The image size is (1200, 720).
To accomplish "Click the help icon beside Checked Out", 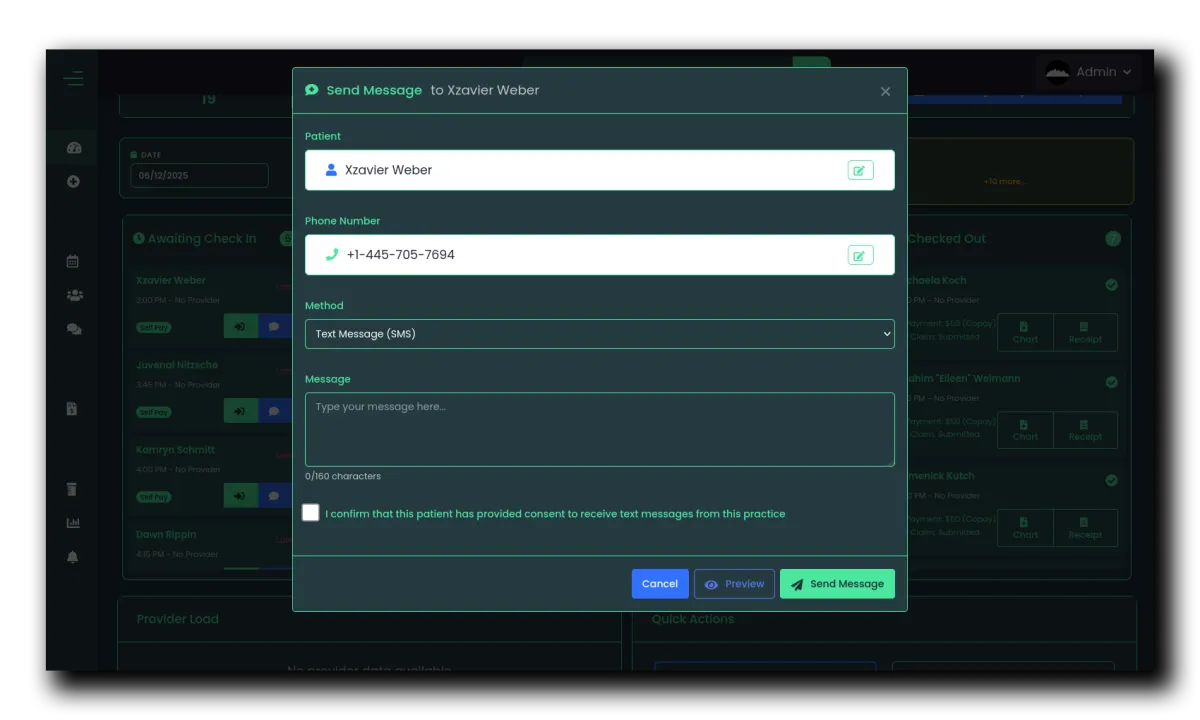I will [1113, 239].
